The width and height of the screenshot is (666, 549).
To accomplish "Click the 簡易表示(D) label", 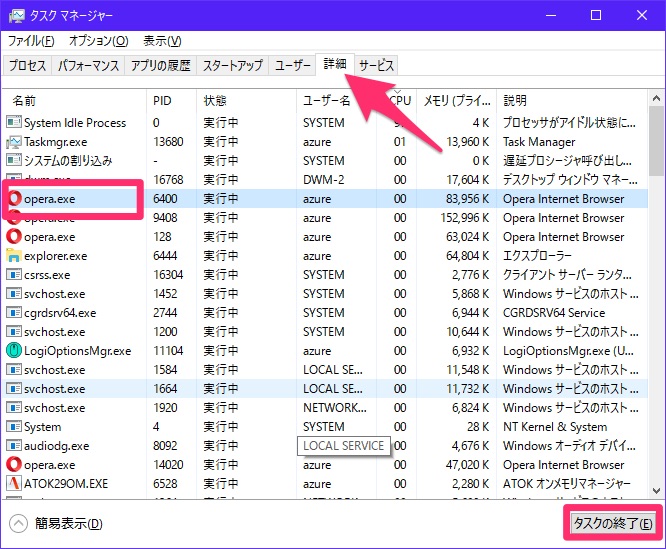I will 69,524.
